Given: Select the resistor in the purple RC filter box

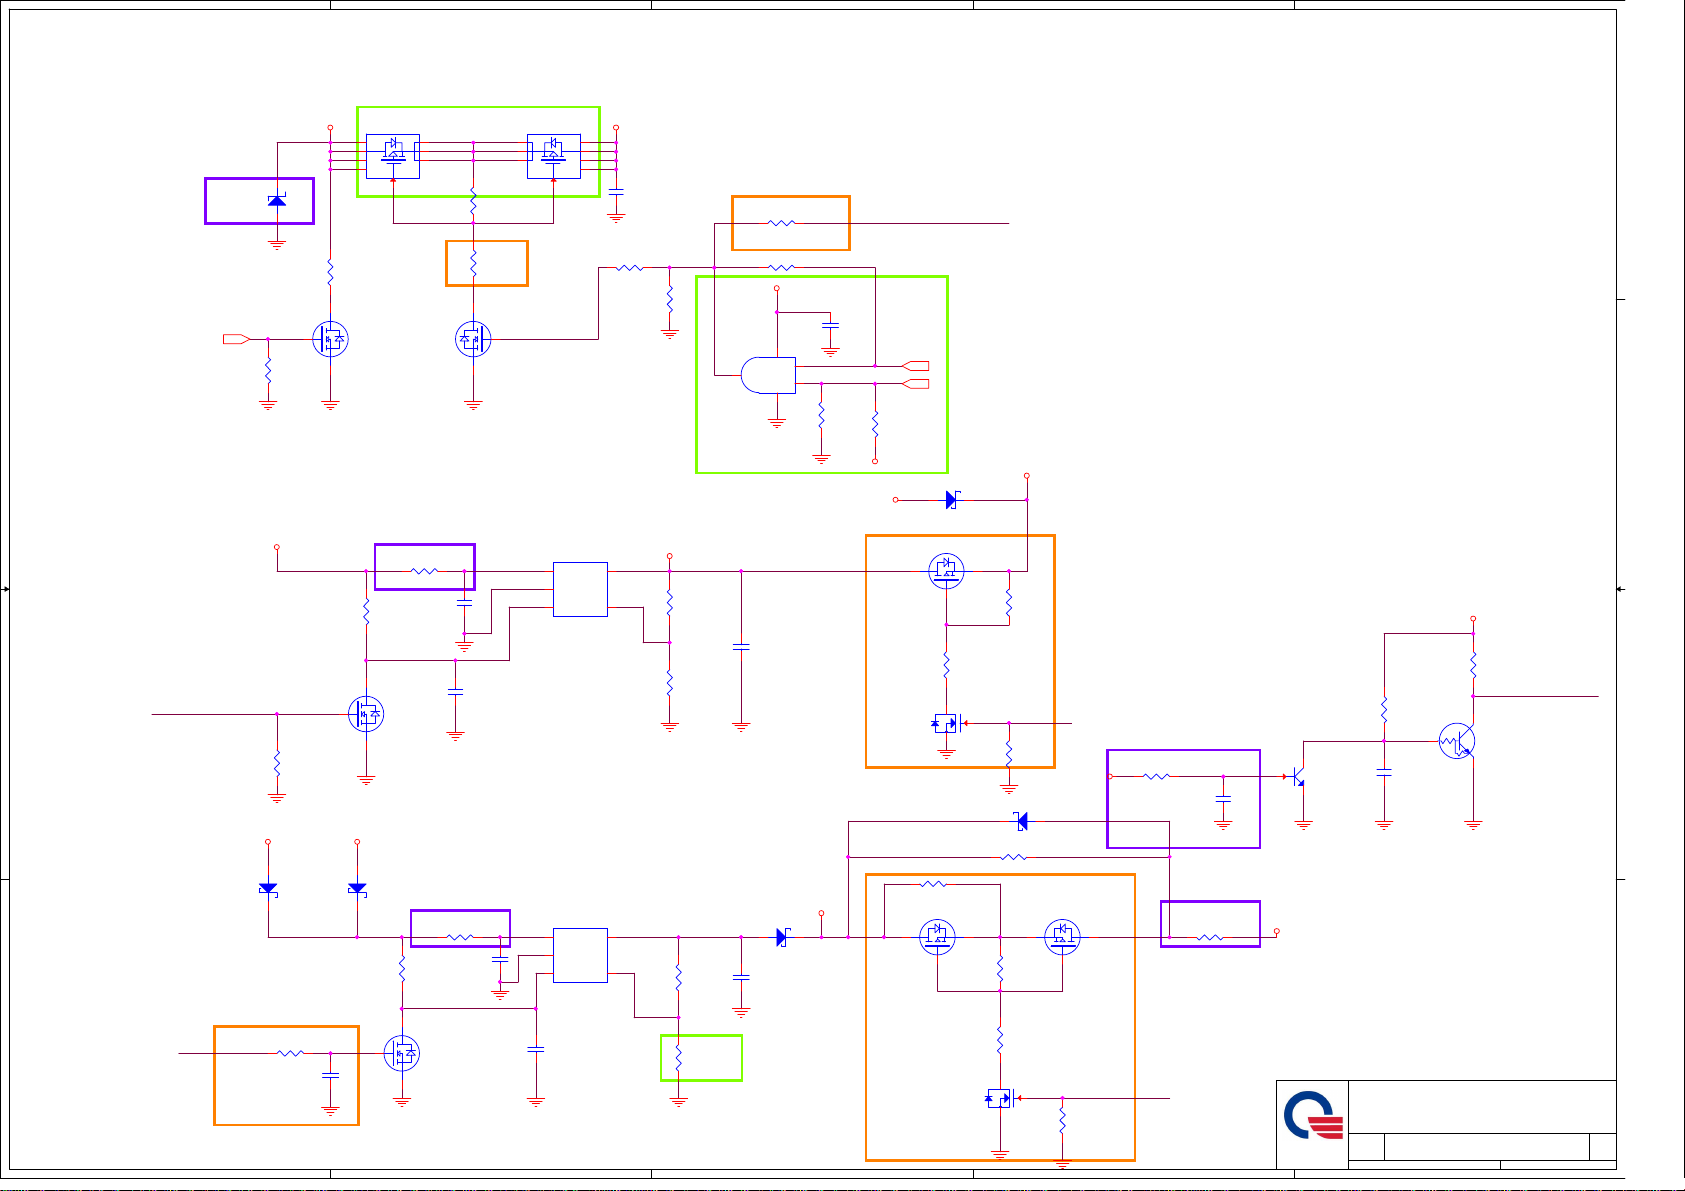Looking at the screenshot, I should coord(1157,776).
